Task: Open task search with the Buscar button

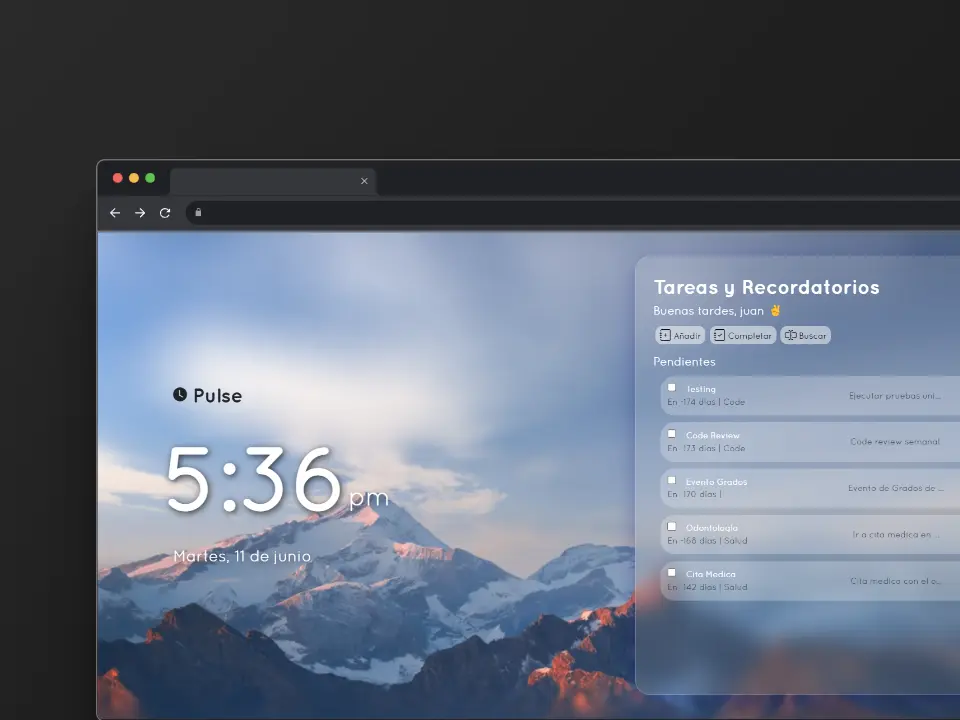Action: pyautogui.click(x=805, y=336)
